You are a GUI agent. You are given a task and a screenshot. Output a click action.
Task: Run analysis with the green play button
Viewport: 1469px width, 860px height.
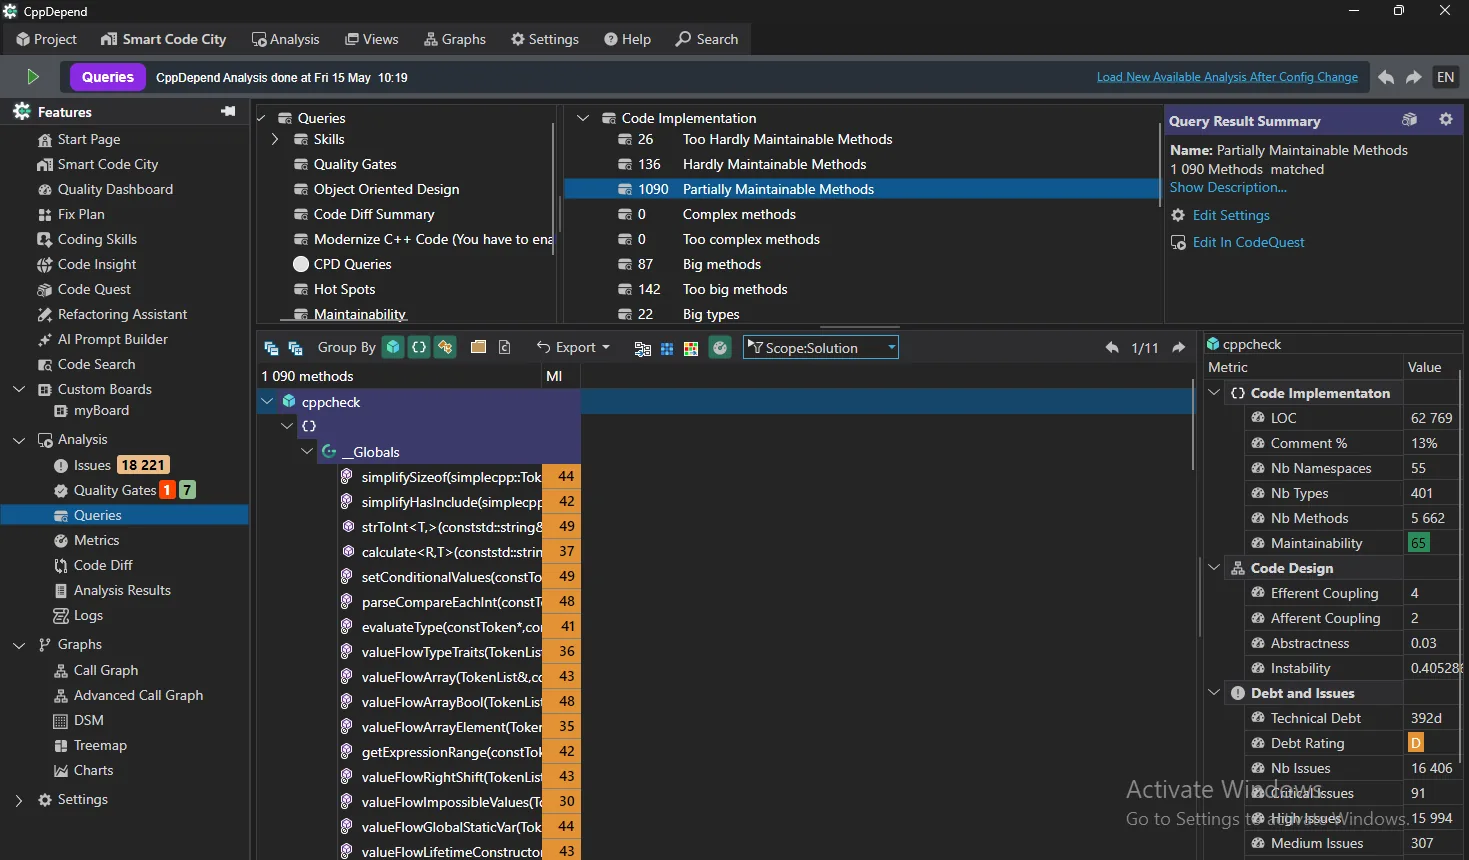pos(32,77)
